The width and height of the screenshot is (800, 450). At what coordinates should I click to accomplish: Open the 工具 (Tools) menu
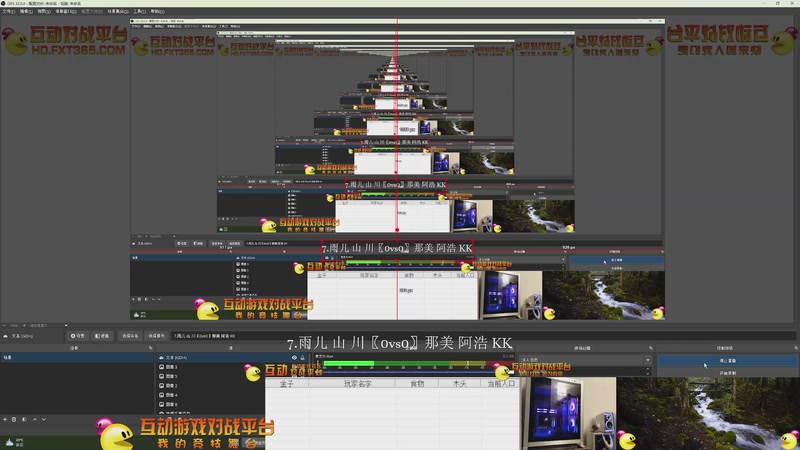click(x=139, y=11)
